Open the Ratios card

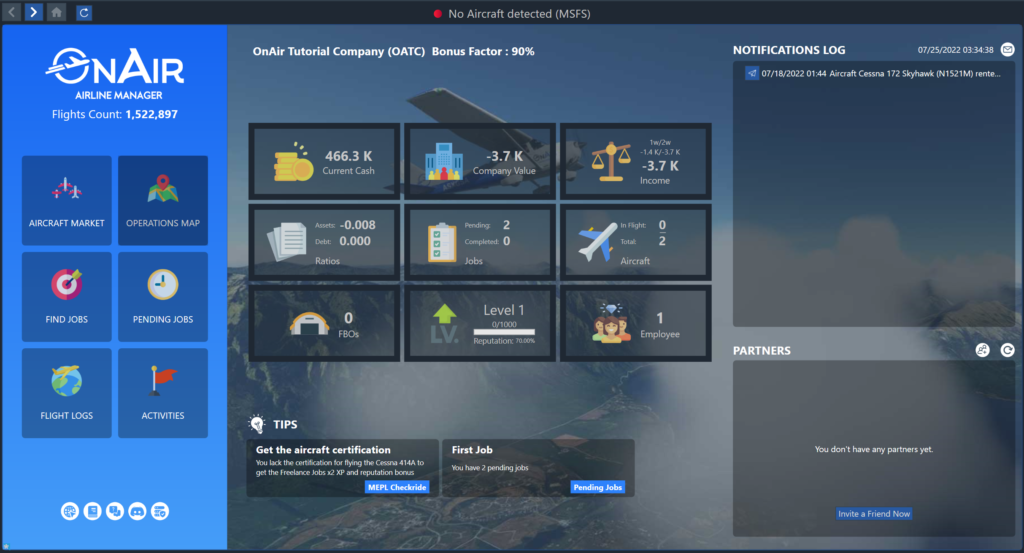tap(325, 242)
